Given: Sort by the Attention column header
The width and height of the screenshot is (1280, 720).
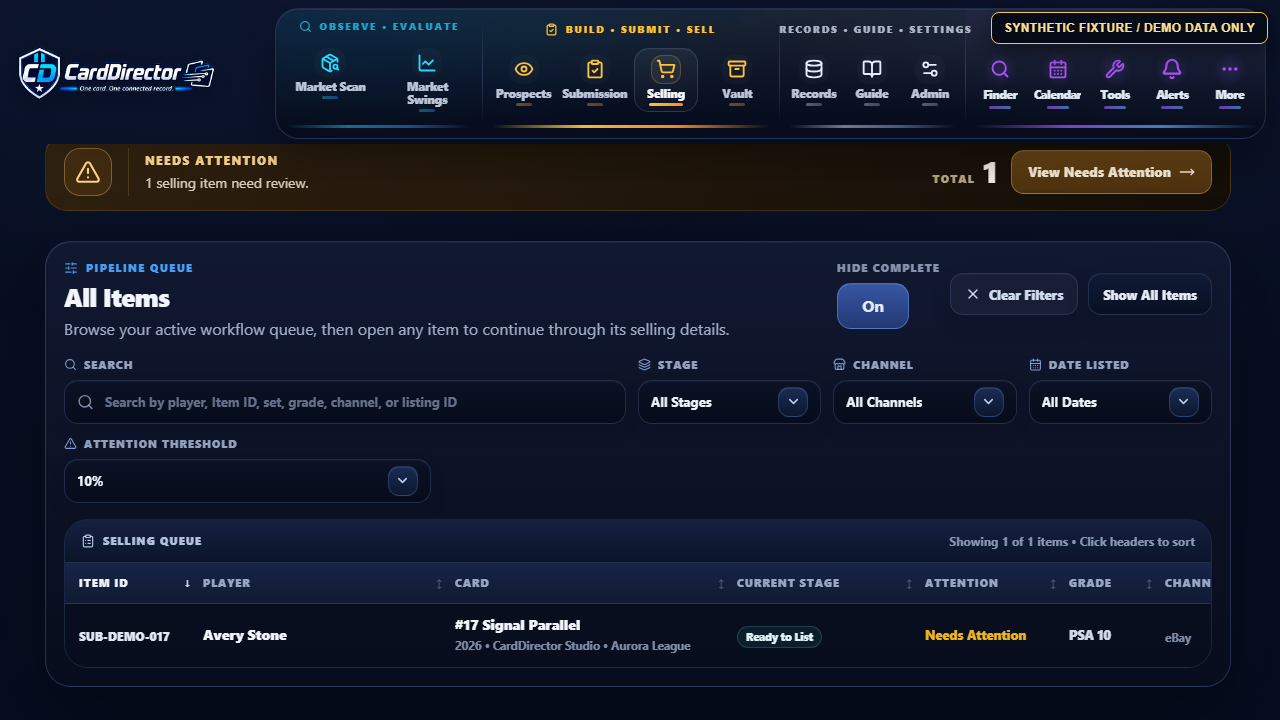Looking at the screenshot, I should pyautogui.click(x=991, y=583).
